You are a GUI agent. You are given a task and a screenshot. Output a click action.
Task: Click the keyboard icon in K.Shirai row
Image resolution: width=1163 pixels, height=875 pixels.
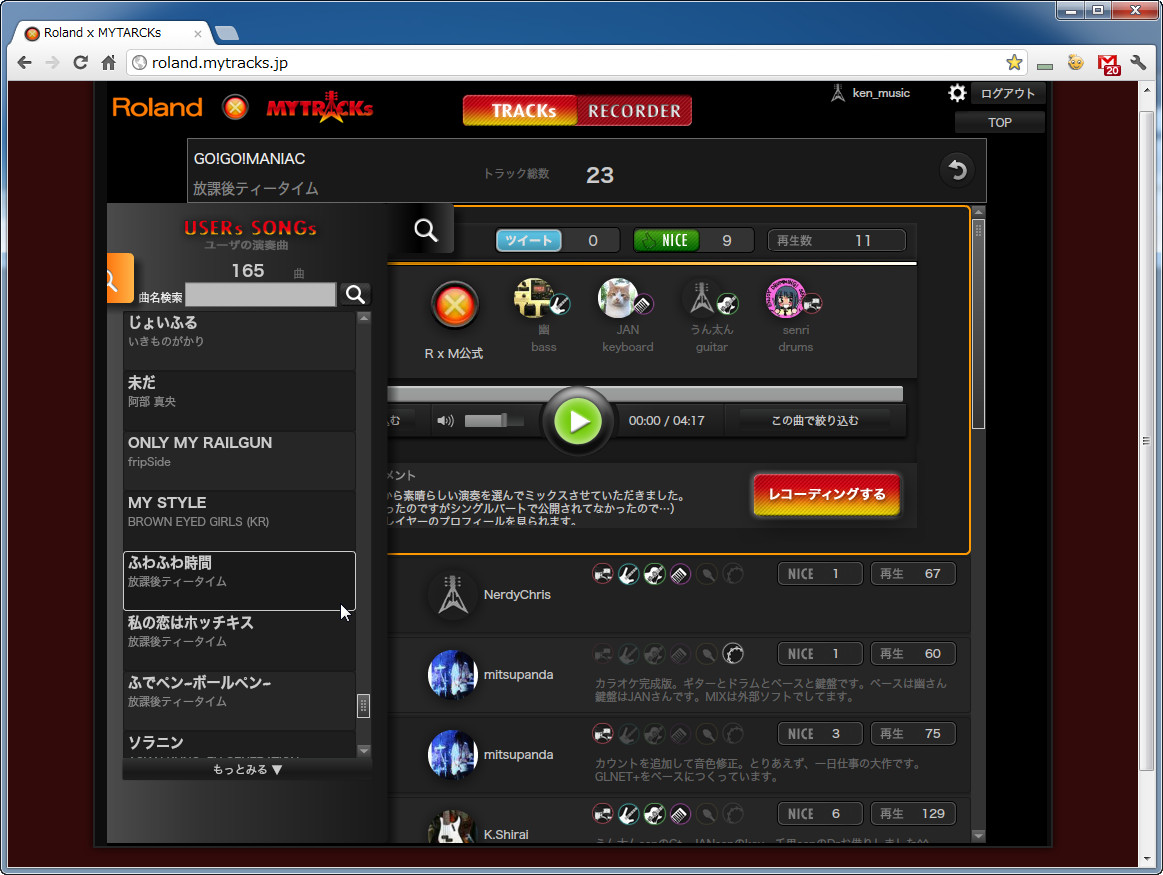(x=681, y=814)
